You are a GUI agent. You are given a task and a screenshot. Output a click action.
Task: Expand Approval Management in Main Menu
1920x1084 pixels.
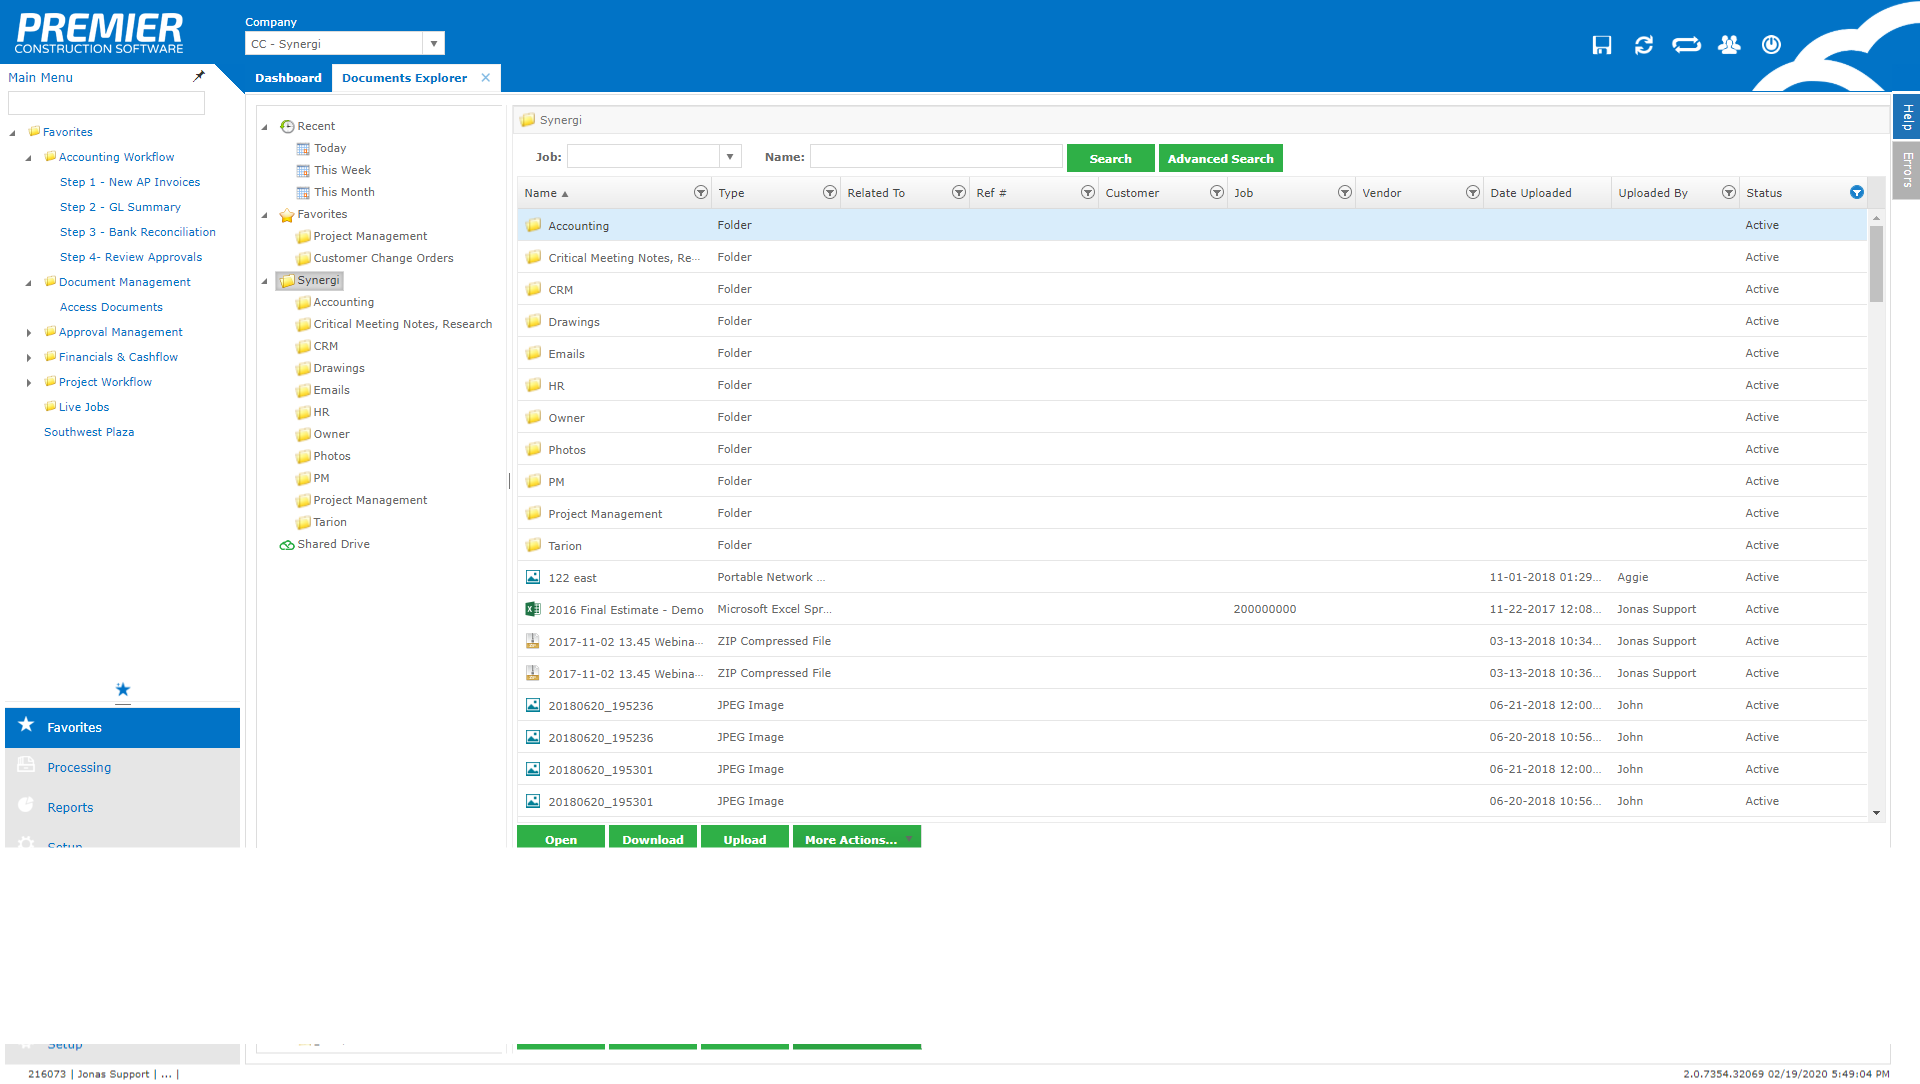(x=29, y=333)
